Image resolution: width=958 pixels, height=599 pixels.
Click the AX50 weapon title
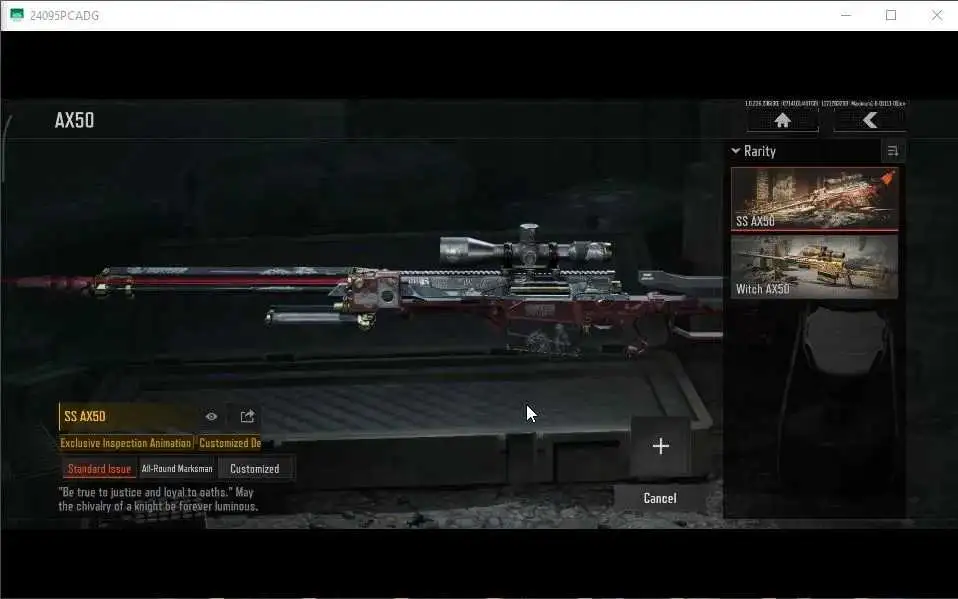(x=75, y=120)
